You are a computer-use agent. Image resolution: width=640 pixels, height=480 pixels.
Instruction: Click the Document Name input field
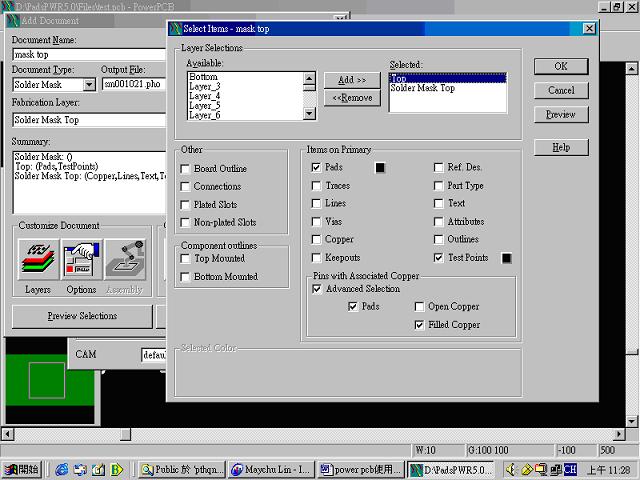tap(88, 54)
